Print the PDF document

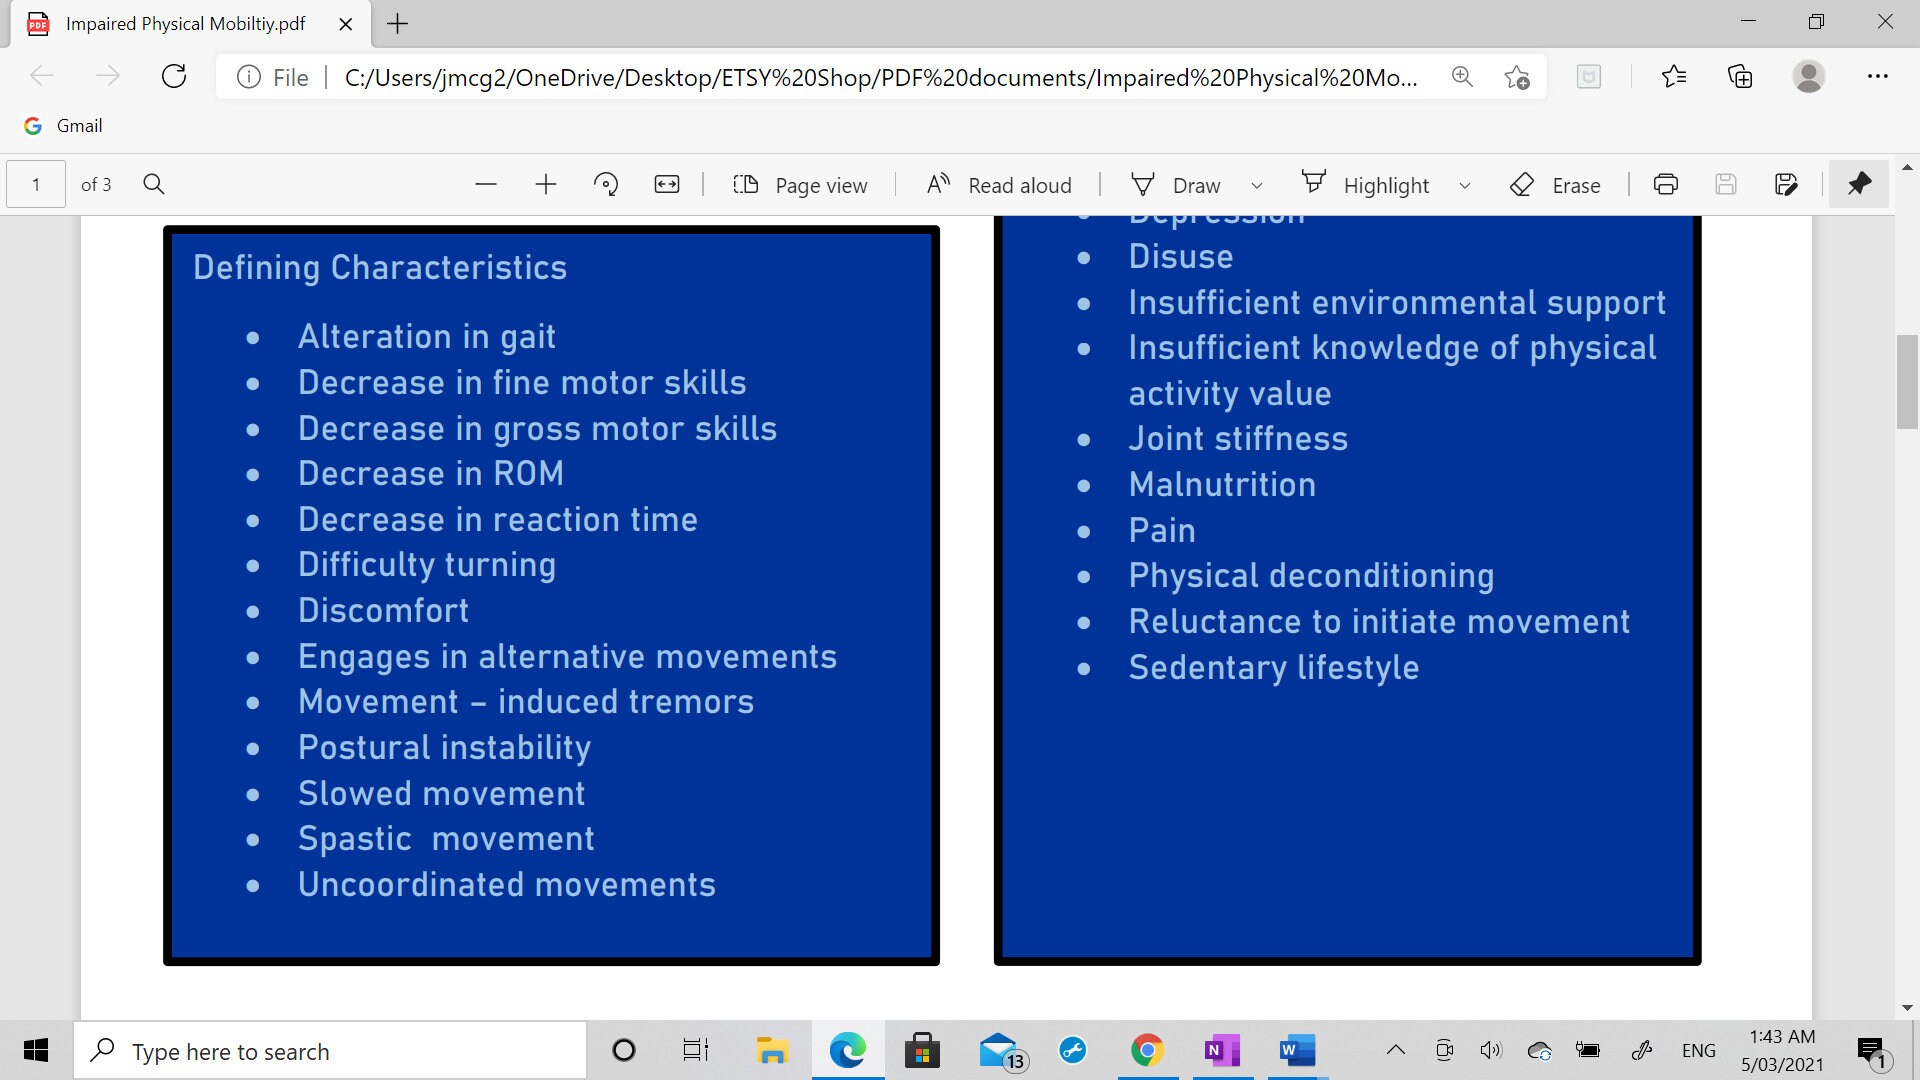tap(1665, 184)
